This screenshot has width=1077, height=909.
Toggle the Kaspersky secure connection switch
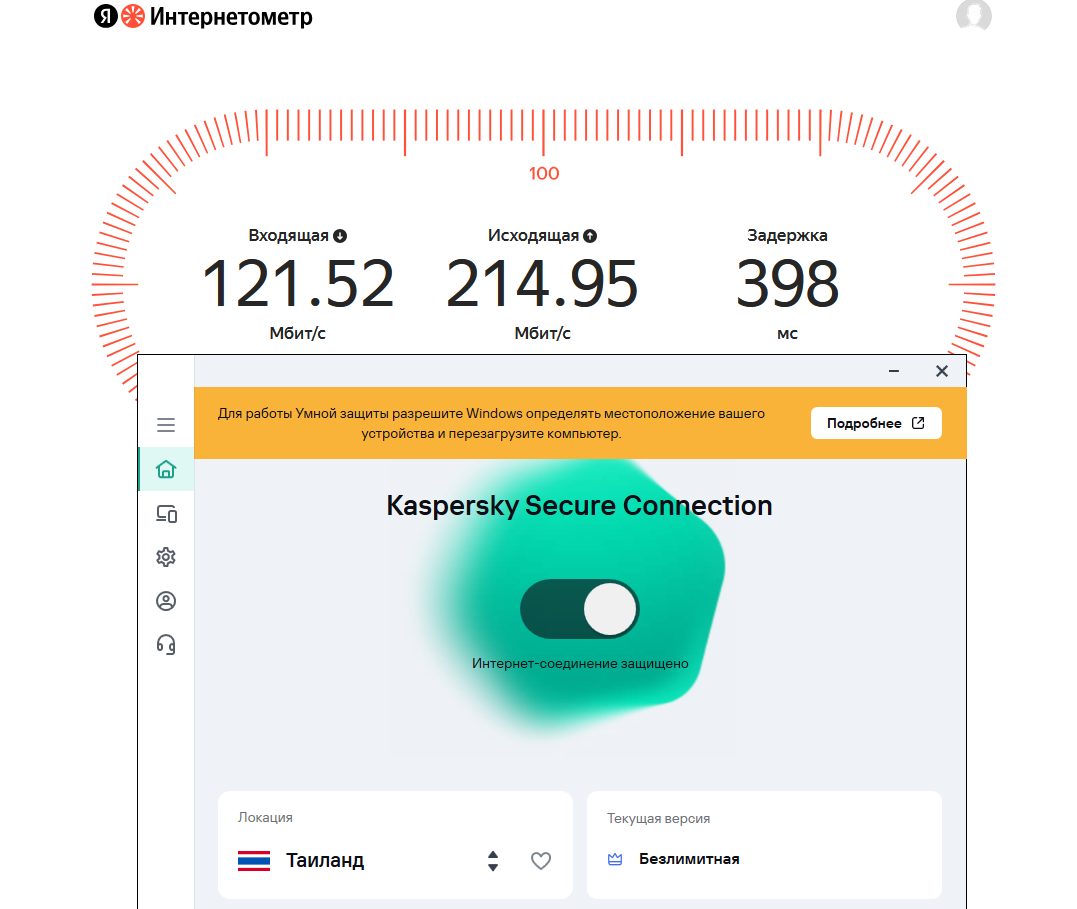580,609
